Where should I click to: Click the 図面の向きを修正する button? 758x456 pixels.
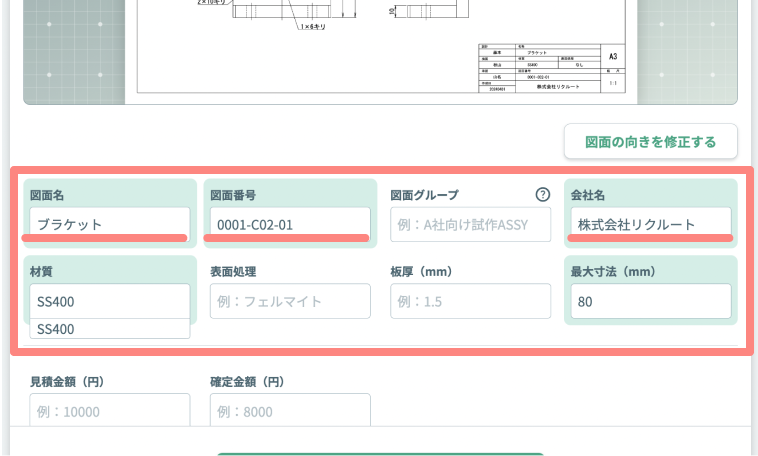pyautogui.click(x=650, y=141)
